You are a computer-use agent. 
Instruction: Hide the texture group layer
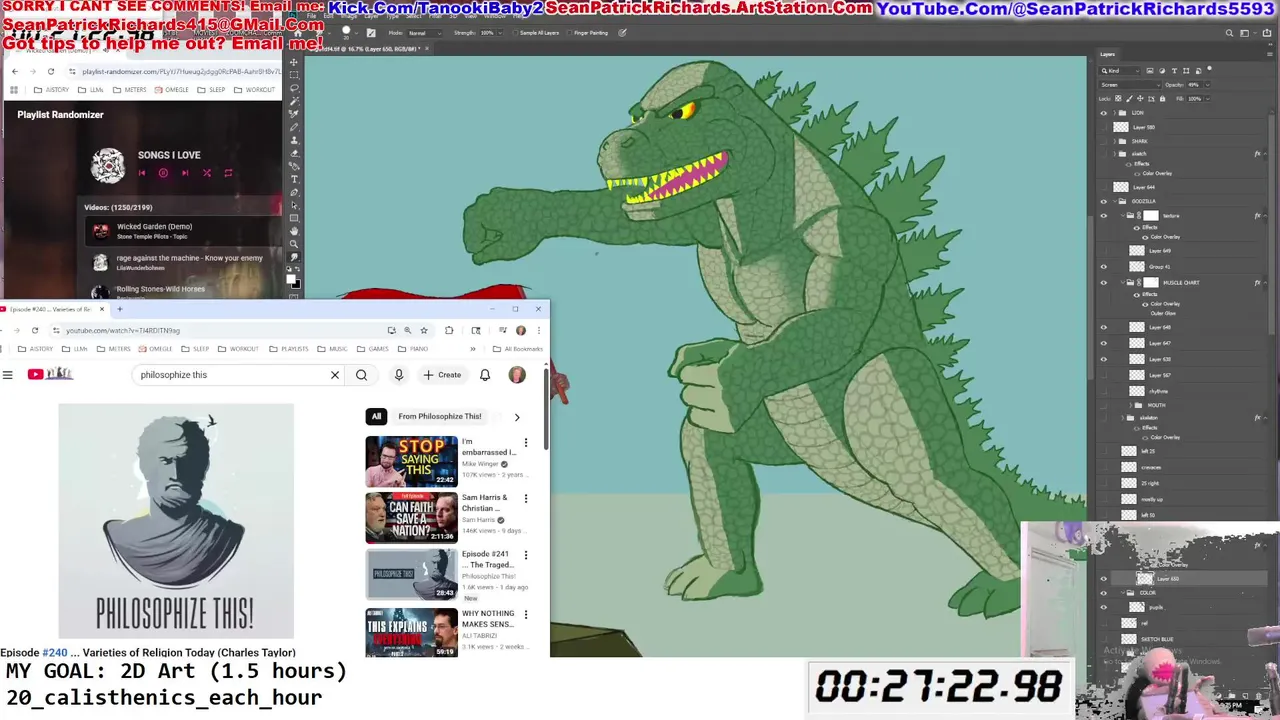click(x=1104, y=216)
